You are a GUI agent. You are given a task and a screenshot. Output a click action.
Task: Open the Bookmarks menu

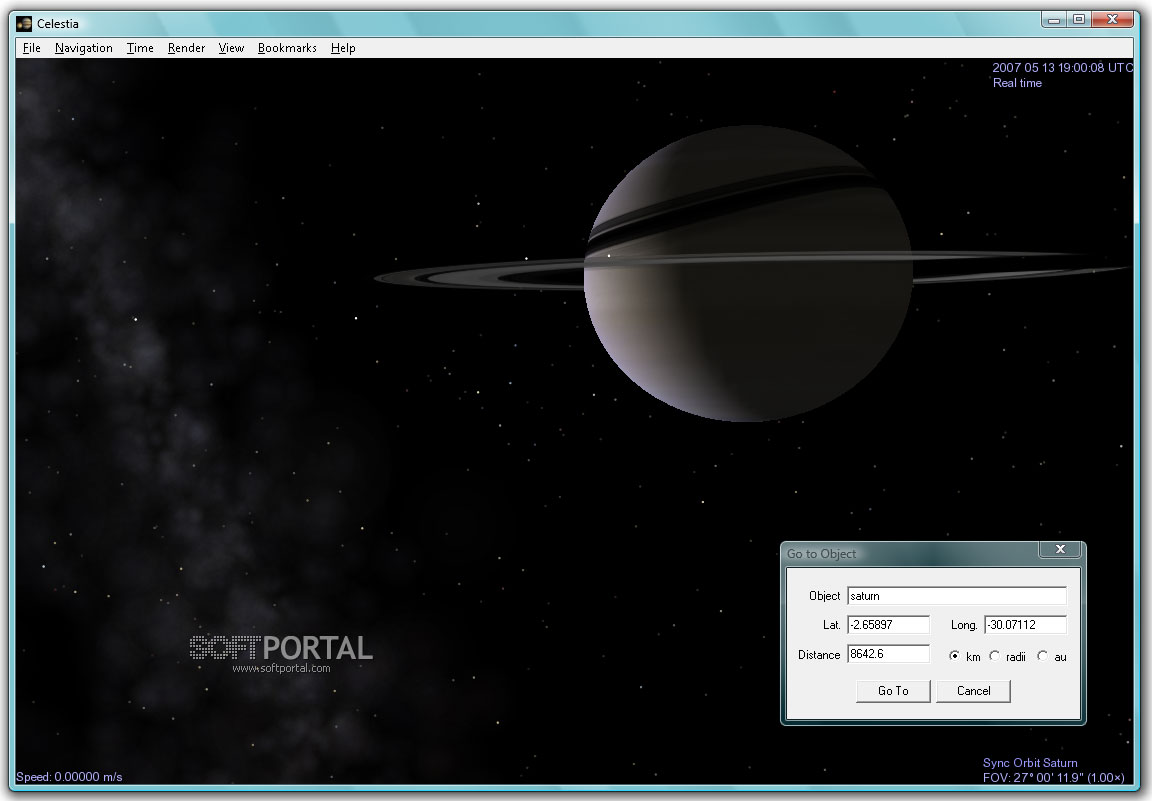pos(287,48)
